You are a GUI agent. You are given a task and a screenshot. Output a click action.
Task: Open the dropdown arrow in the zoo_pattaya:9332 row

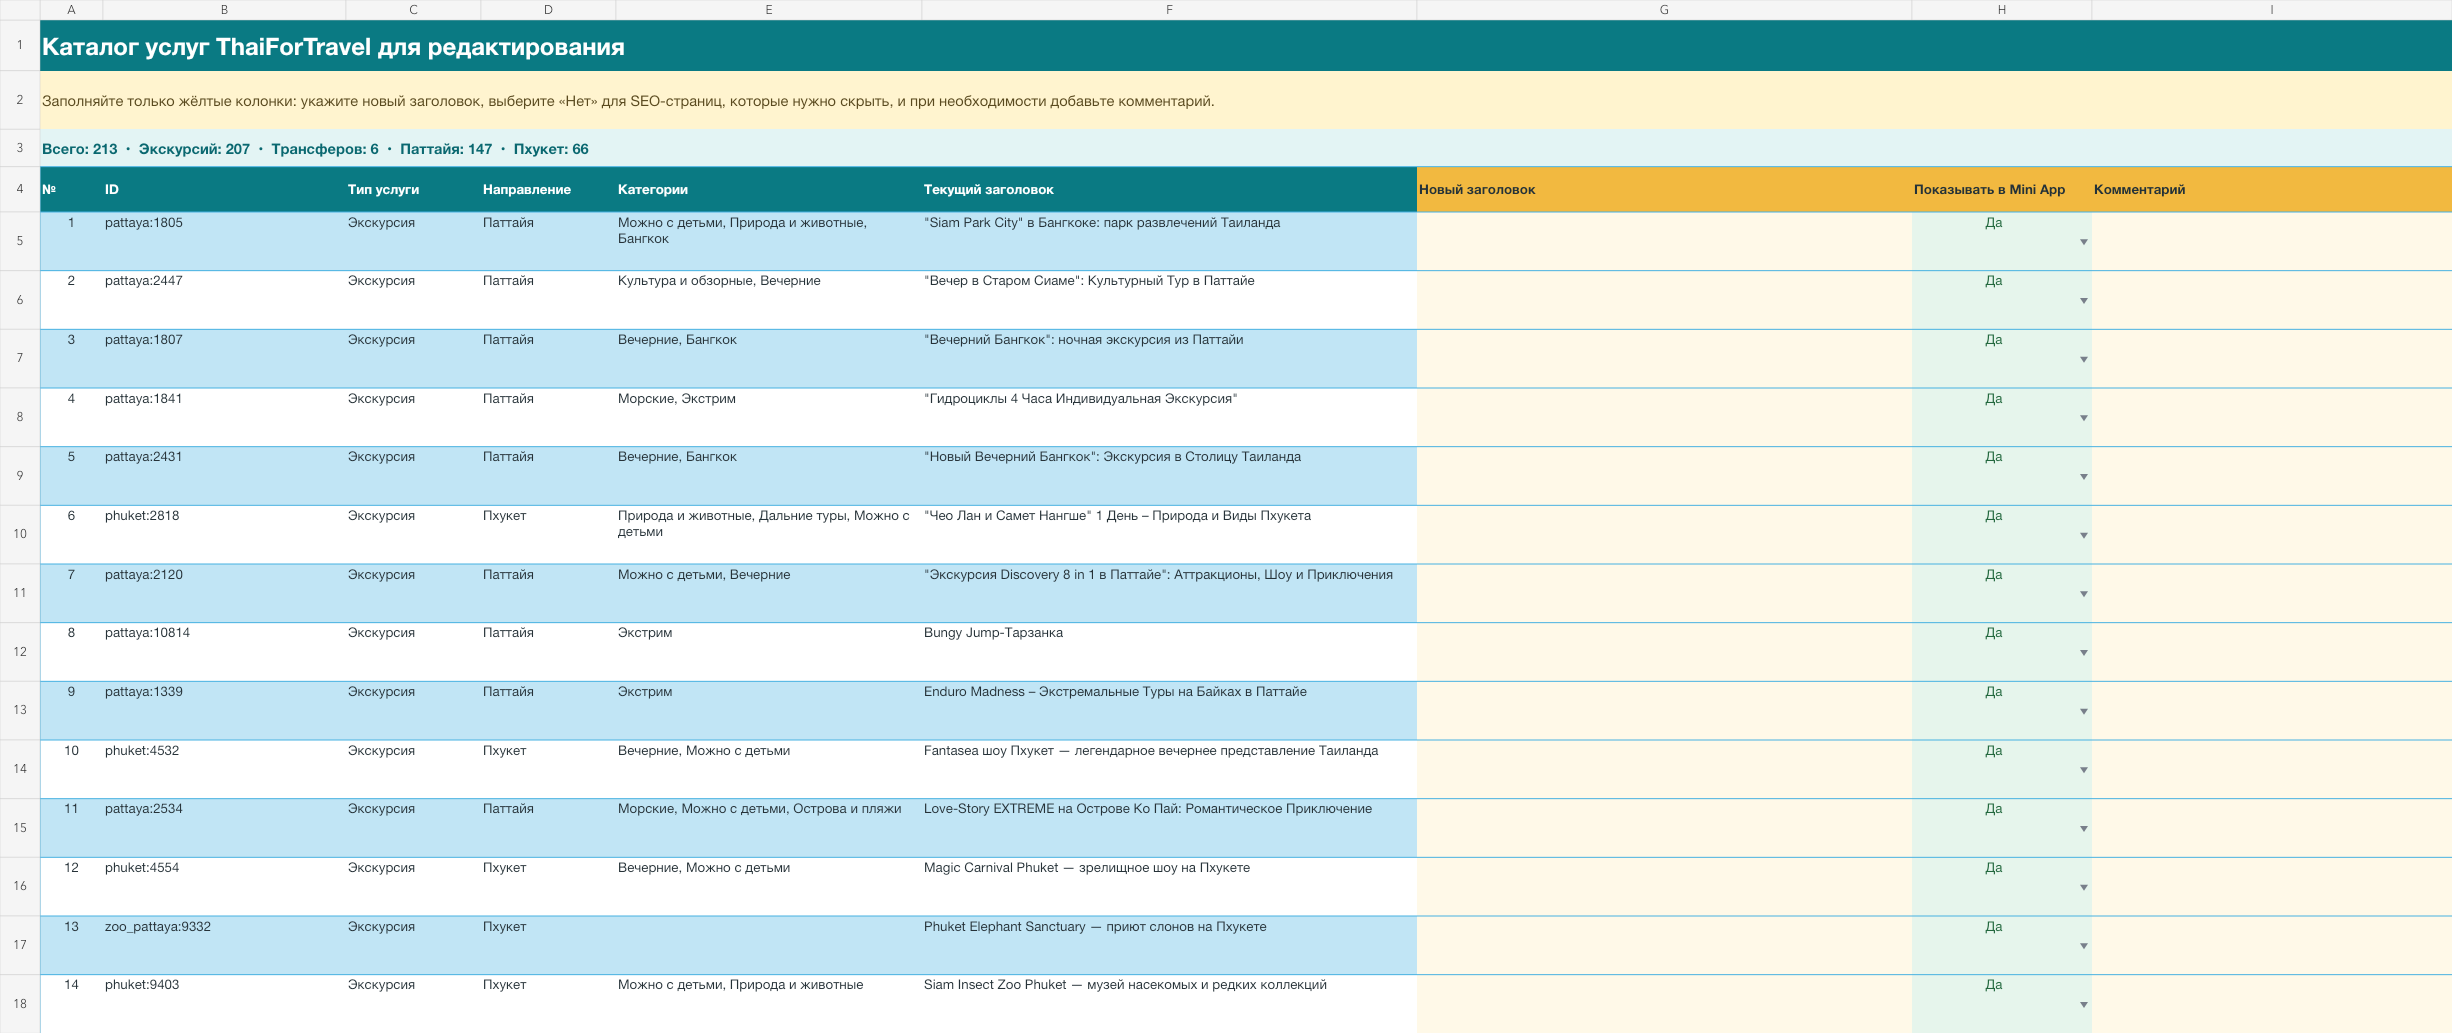(2083, 946)
